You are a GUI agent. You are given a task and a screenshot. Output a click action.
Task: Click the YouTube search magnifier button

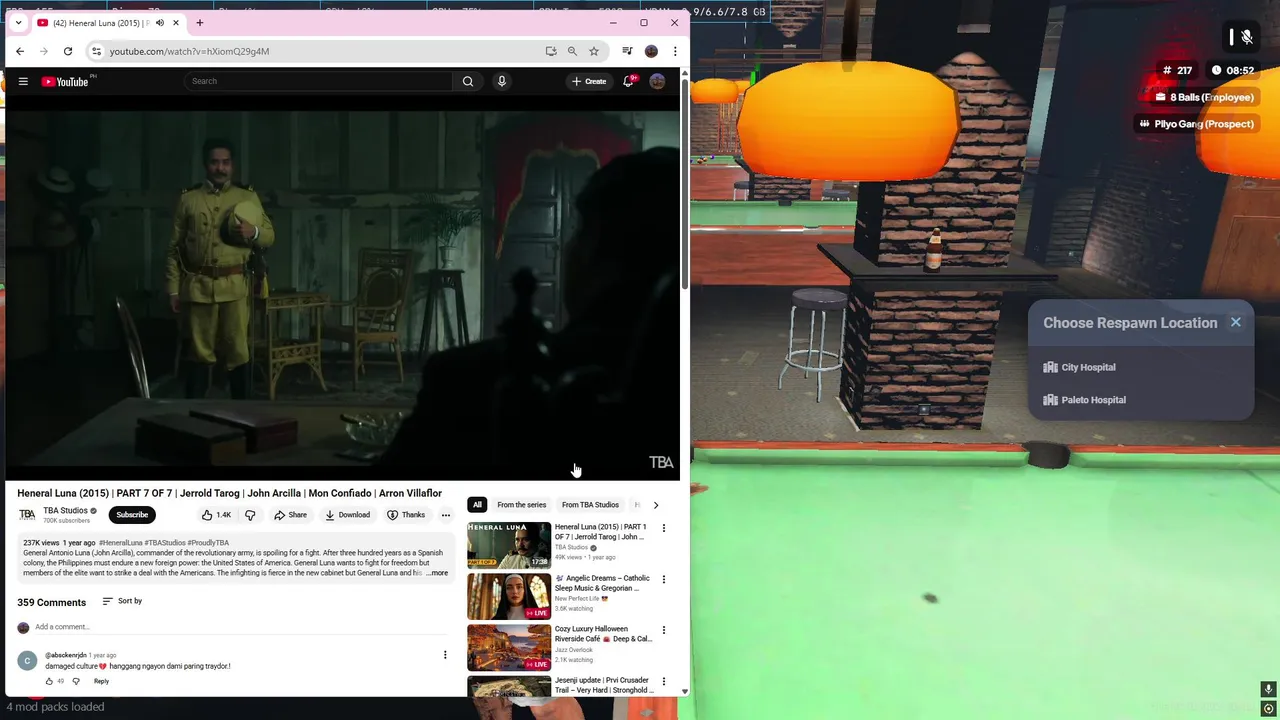pyautogui.click(x=468, y=81)
